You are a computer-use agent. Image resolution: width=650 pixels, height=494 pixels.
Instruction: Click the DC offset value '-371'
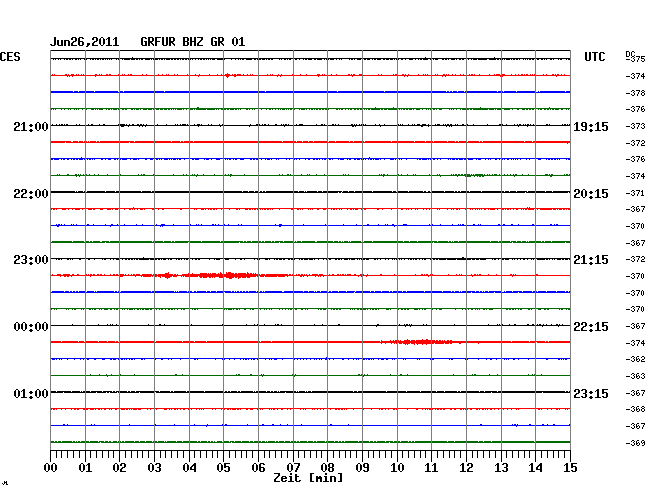(635, 193)
